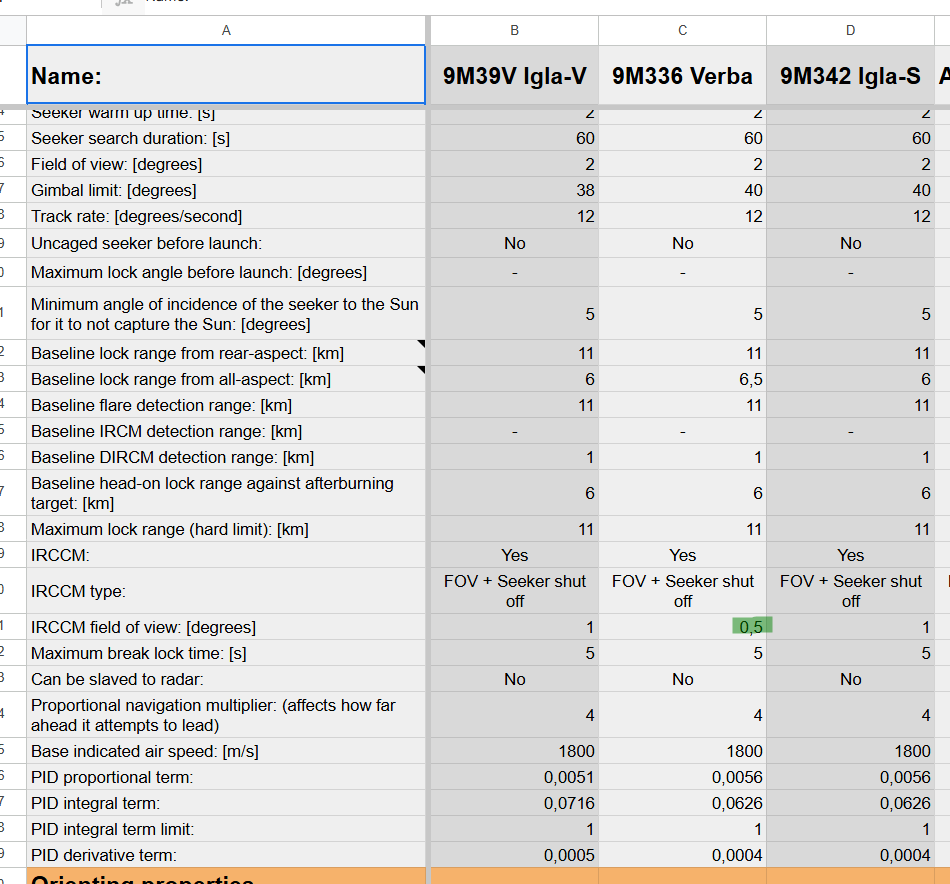Screen dimensions: 950x884
Task: Click "Uncaged seeker before launch:" label
Action: [147, 243]
